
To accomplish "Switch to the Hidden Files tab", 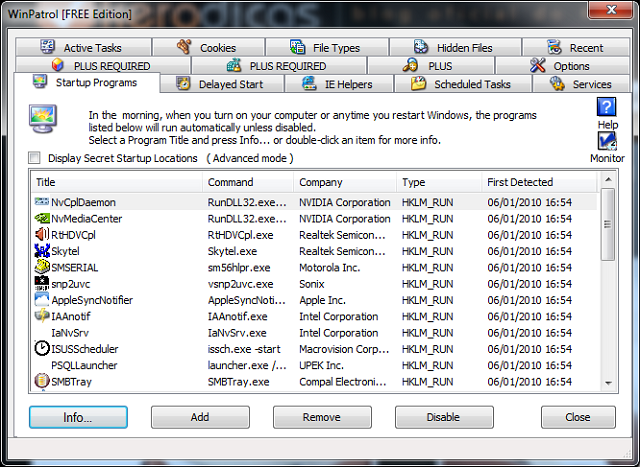I will pyautogui.click(x=456, y=47).
